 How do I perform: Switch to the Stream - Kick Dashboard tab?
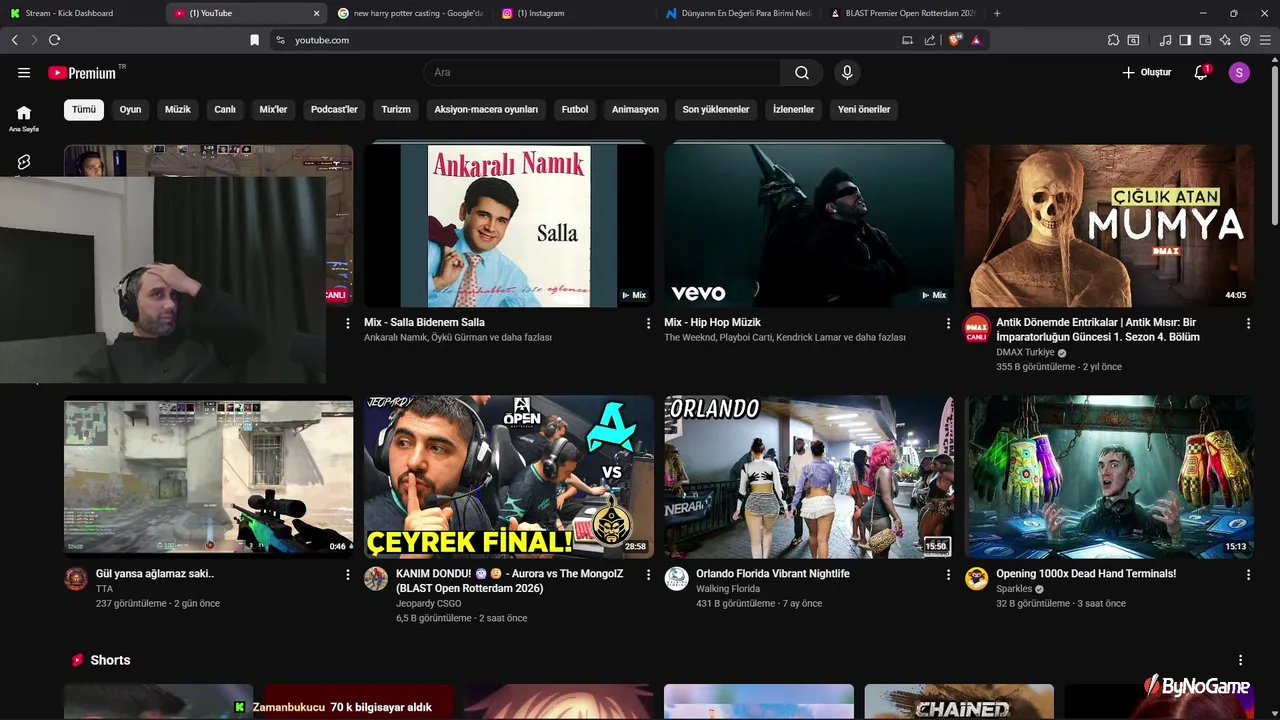pos(80,13)
